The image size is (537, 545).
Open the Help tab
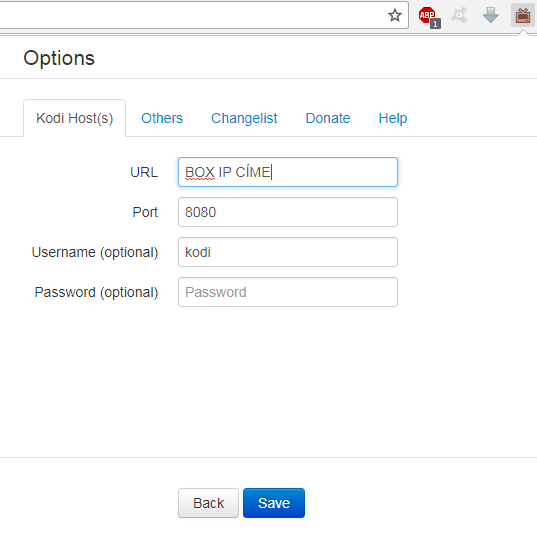[x=392, y=118]
